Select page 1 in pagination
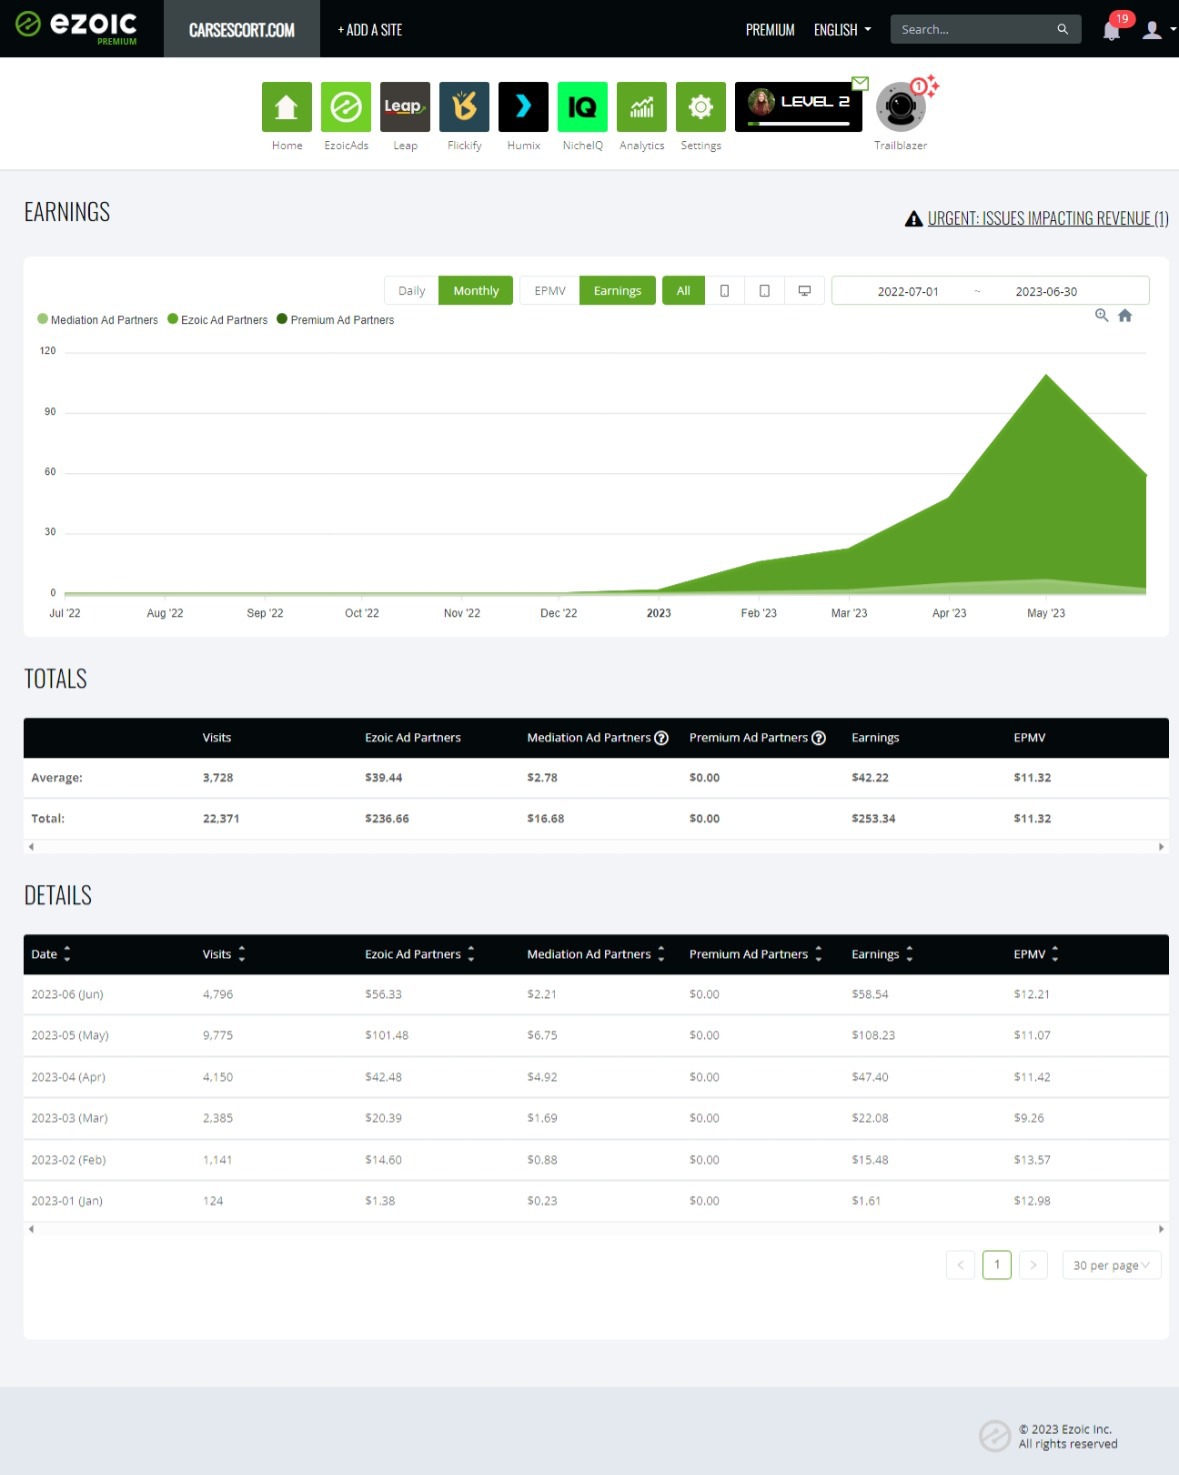Viewport: 1179px width, 1475px height. [997, 1265]
